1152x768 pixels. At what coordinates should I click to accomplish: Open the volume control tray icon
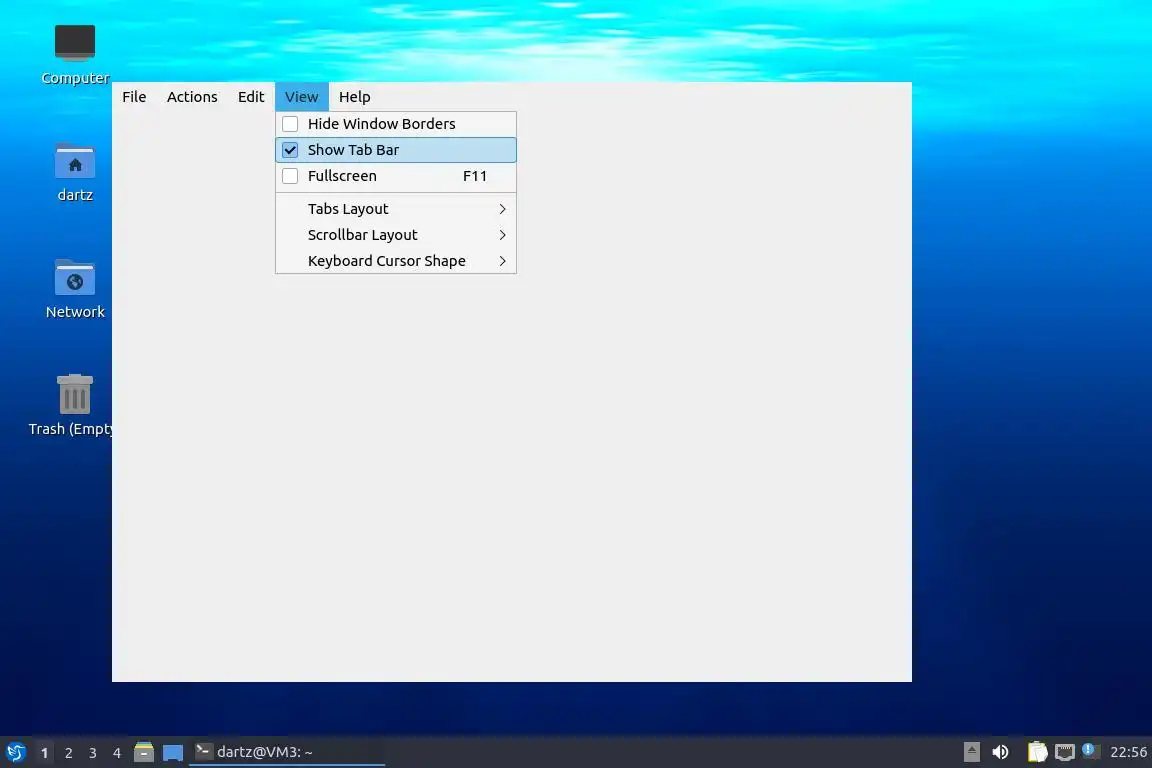(1000, 752)
